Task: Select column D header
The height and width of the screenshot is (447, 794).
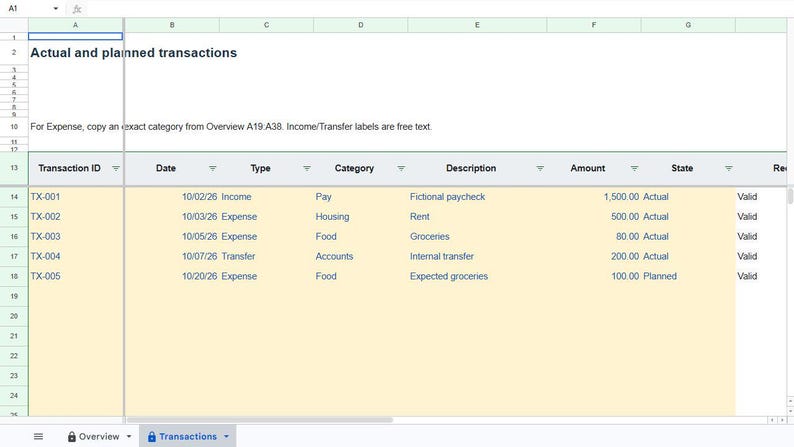Action: click(361, 25)
